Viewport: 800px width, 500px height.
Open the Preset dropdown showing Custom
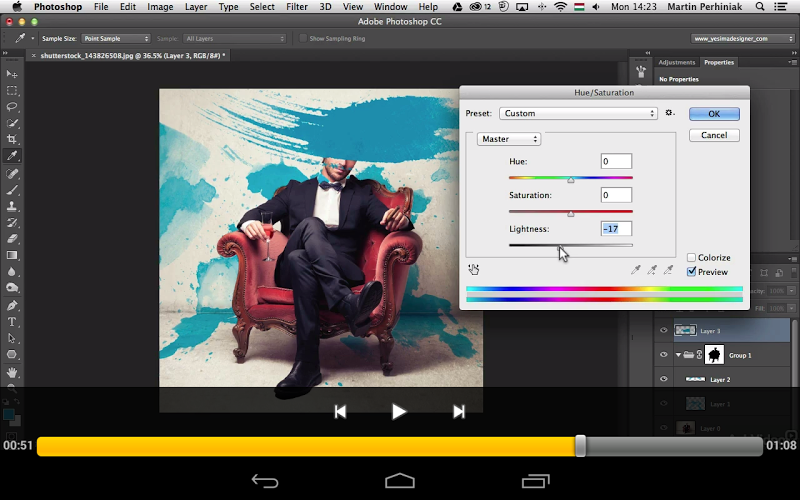578,114
